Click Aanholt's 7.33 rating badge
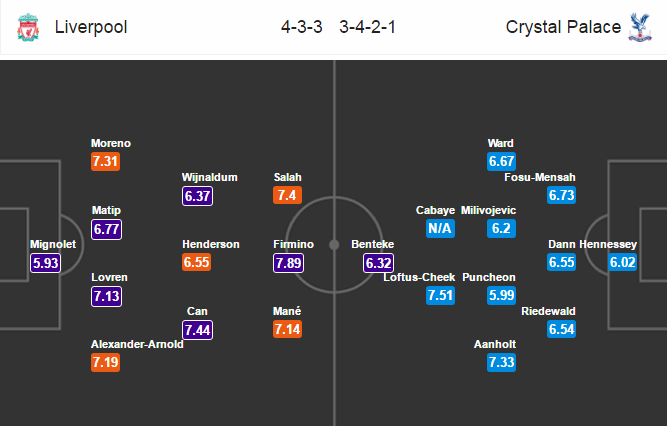 click(x=502, y=362)
